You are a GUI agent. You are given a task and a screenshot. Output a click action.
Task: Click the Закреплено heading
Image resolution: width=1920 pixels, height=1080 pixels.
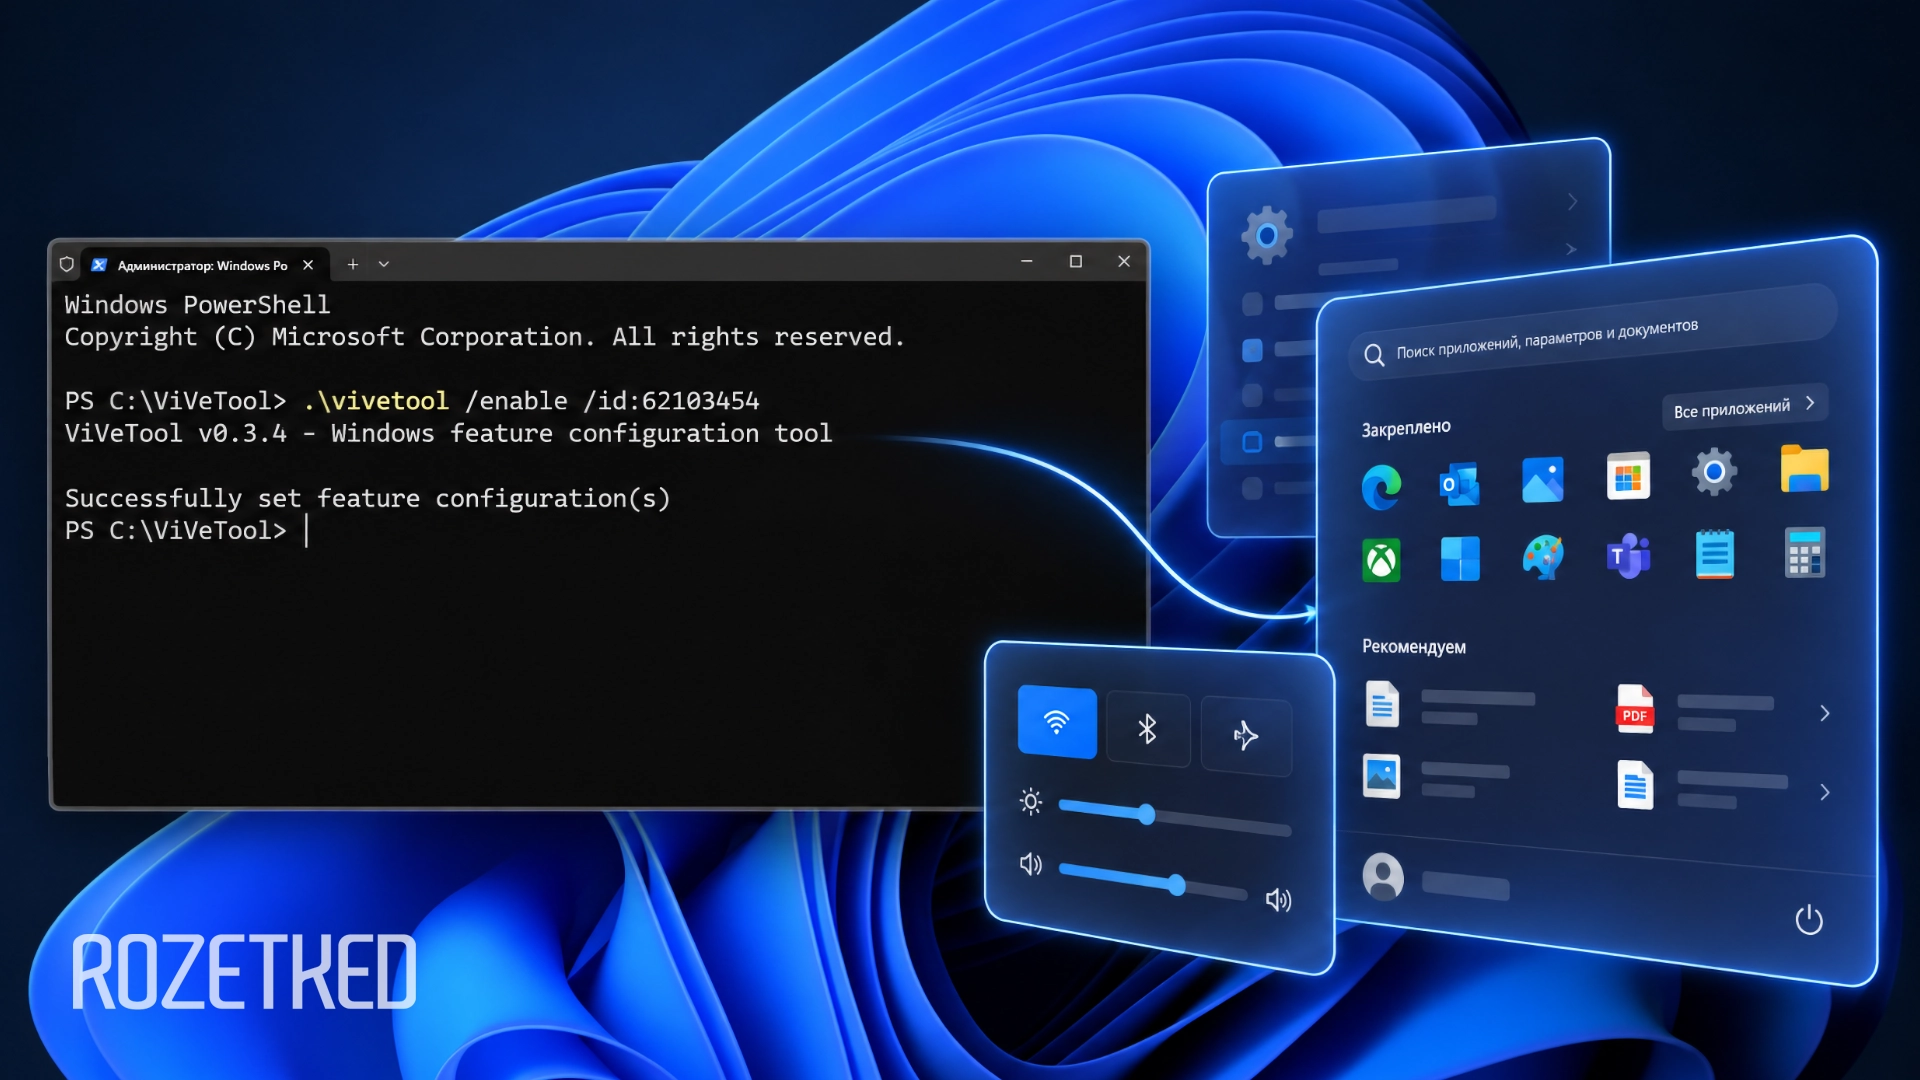tap(1406, 428)
